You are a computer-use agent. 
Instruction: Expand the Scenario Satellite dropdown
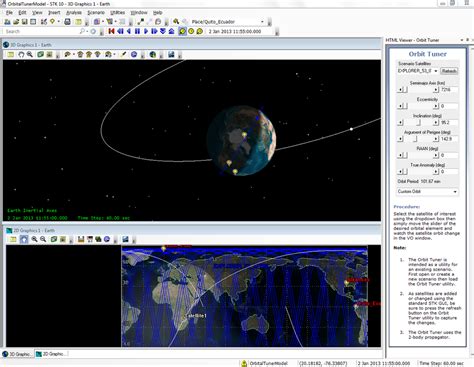click(436, 71)
